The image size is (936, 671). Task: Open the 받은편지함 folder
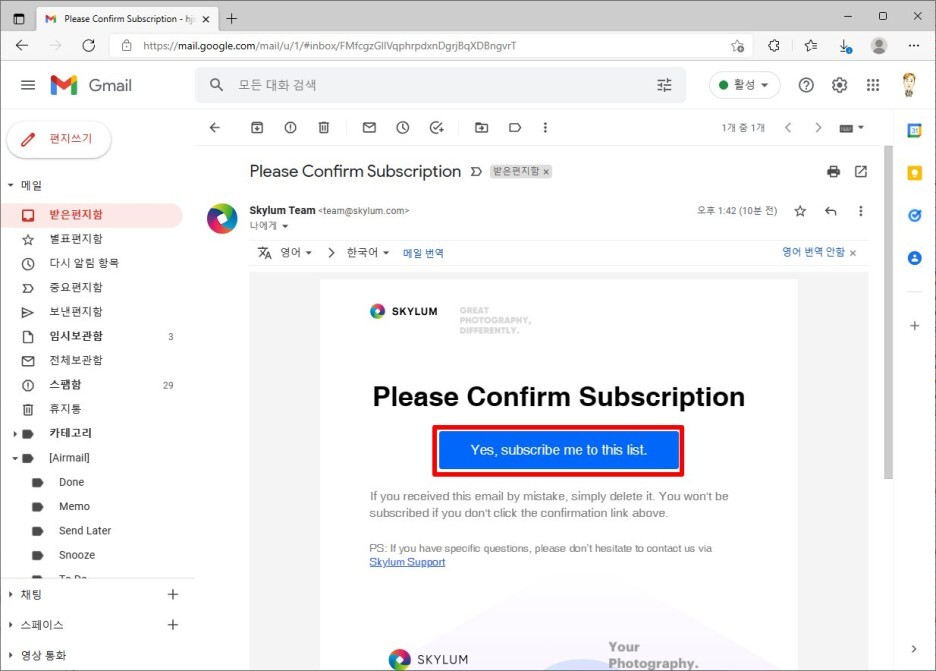tap(91, 215)
